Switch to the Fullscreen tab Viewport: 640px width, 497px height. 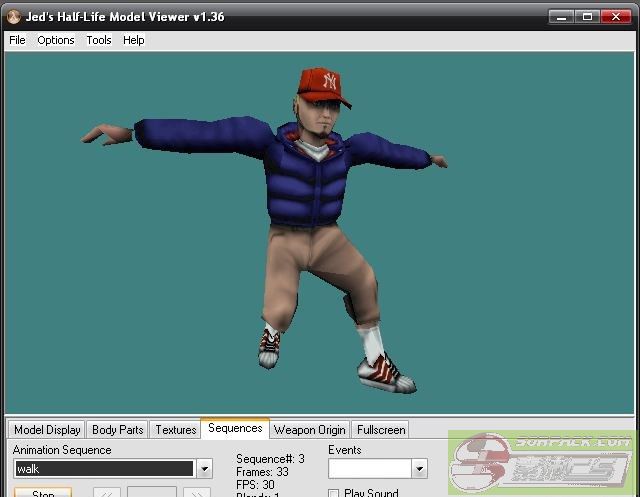[x=380, y=430]
